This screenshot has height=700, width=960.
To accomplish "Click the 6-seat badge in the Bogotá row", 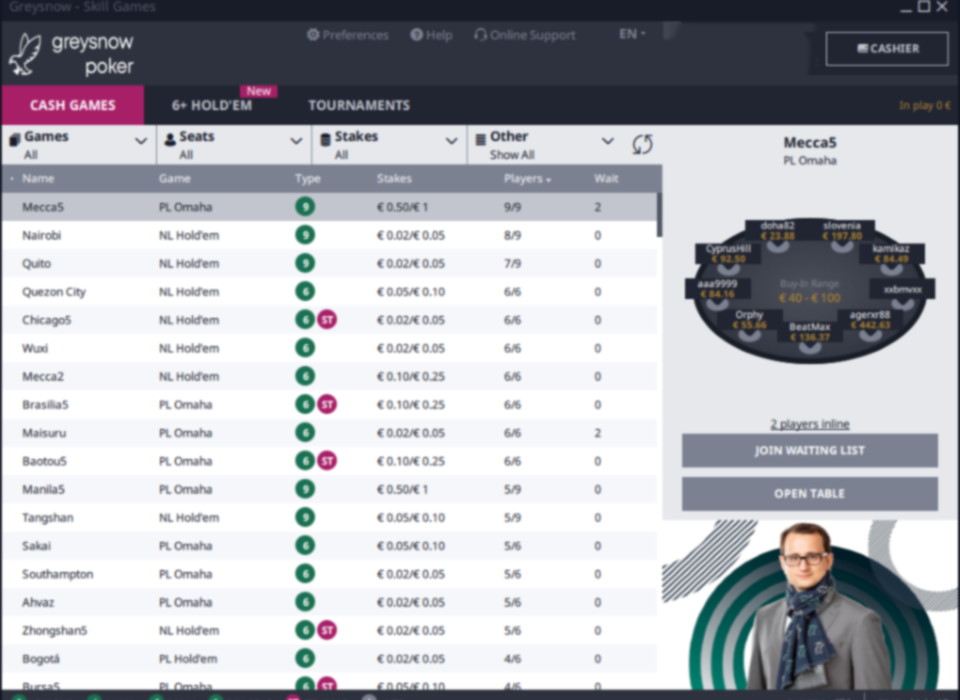I will (305, 658).
